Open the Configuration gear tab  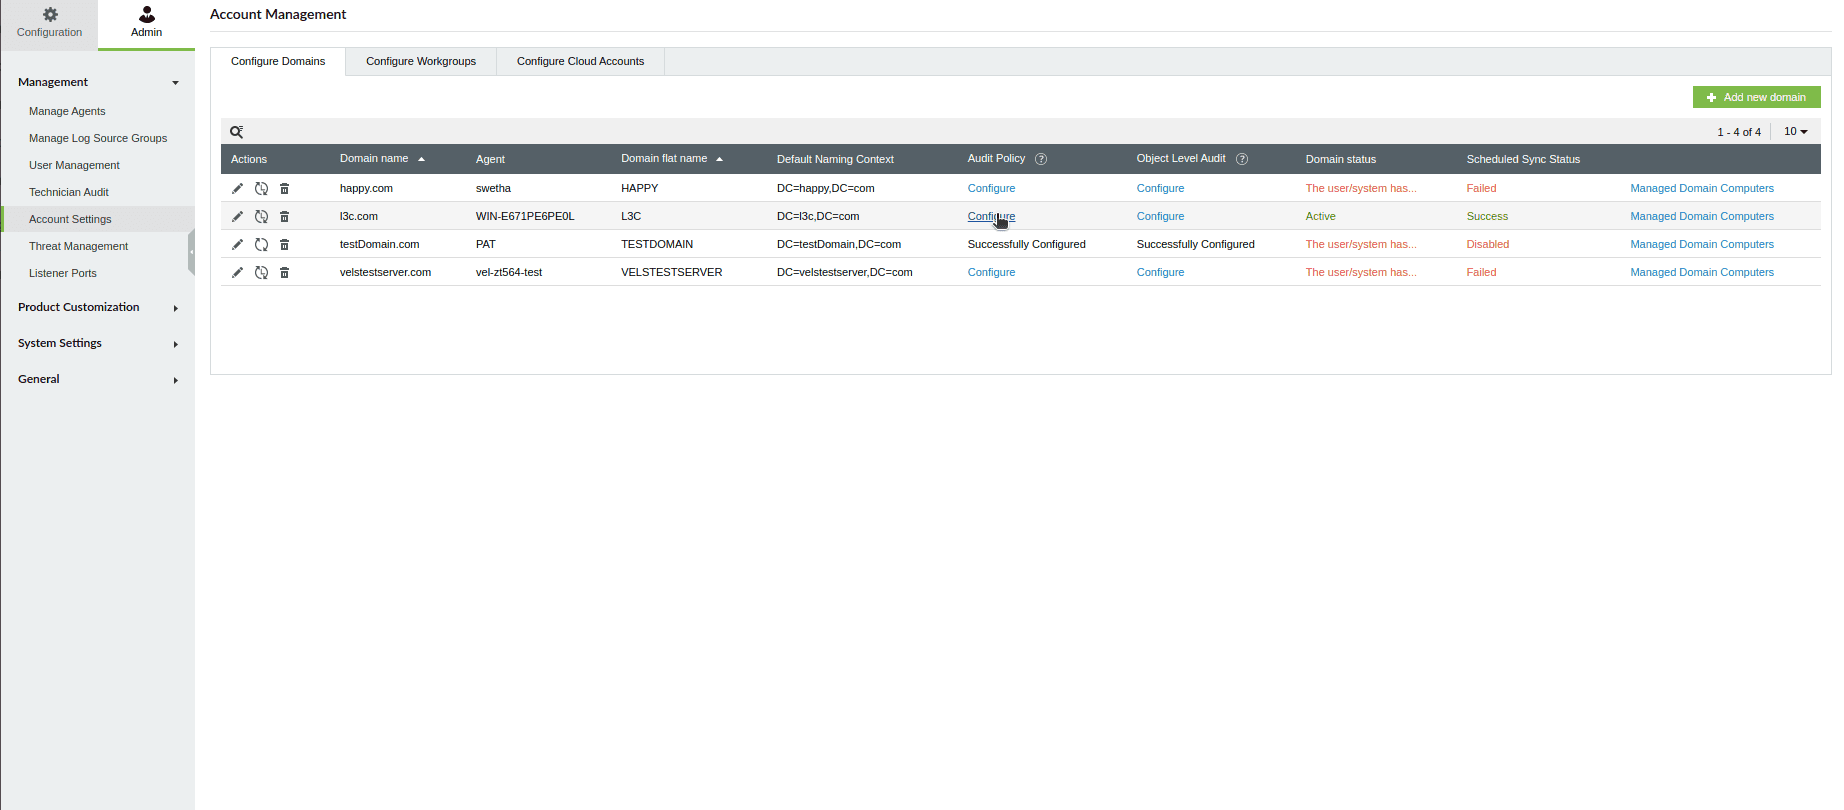click(49, 23)
